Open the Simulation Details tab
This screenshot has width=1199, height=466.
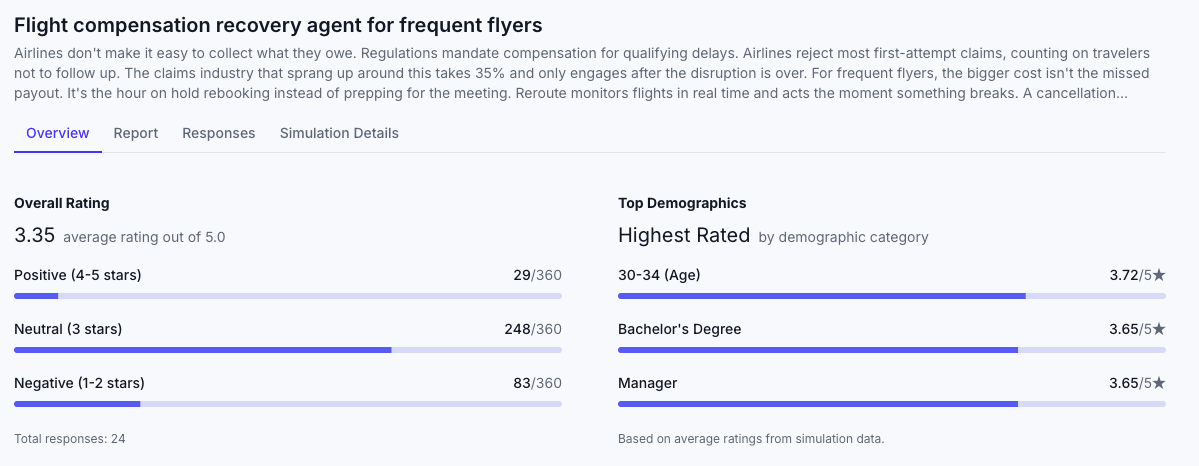pyautogui.click(x=339, y=133)
